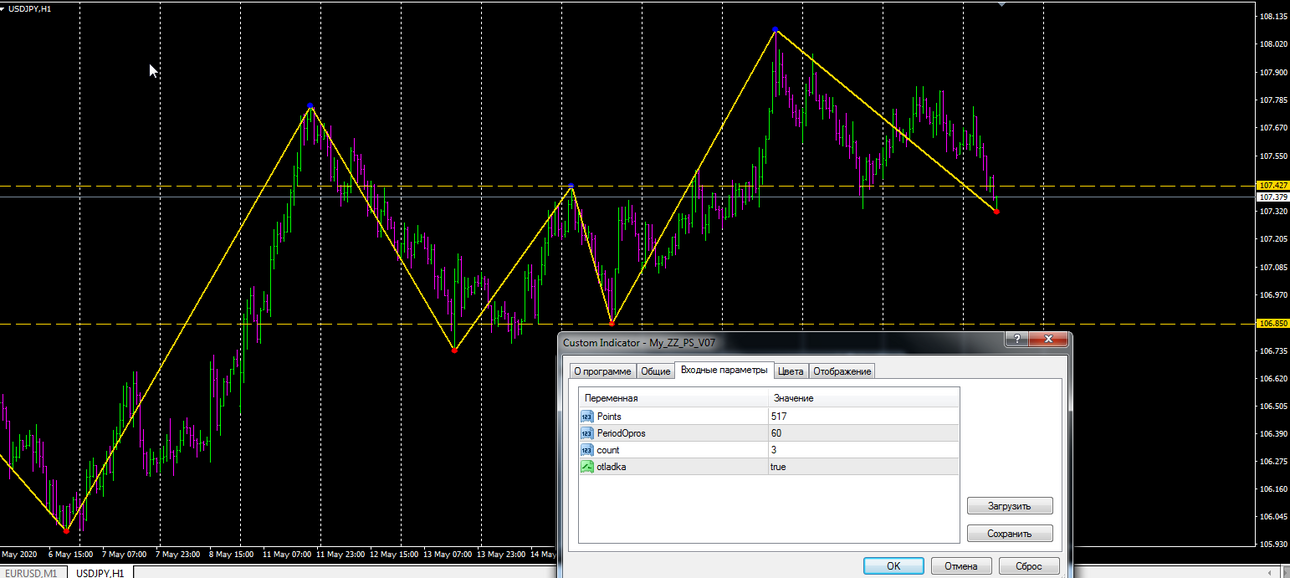This screenshot has height=578, width=1290.
Task: Click the orange 106.850 price level label
Action: (x=1273, y=324)
